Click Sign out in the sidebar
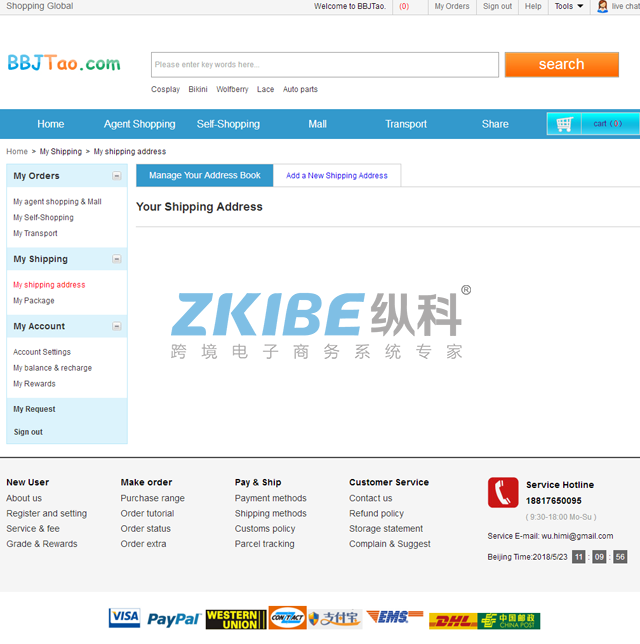 (28, 432)
